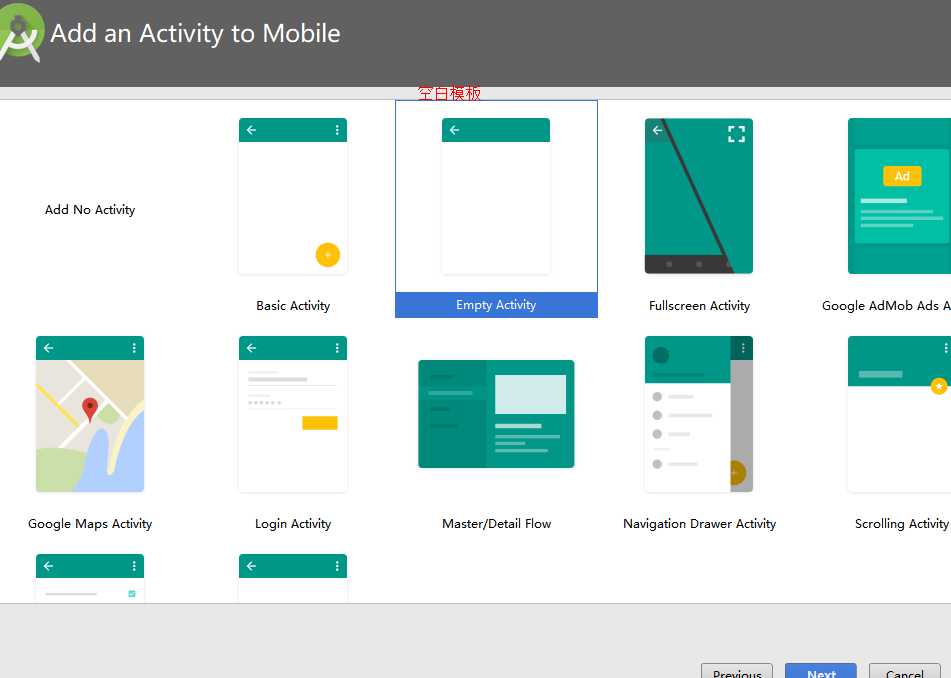This screenshot has height=678, width=951.
Task: Click the yellow FAB in Basic Activity preview
Action: coord(328,255)
